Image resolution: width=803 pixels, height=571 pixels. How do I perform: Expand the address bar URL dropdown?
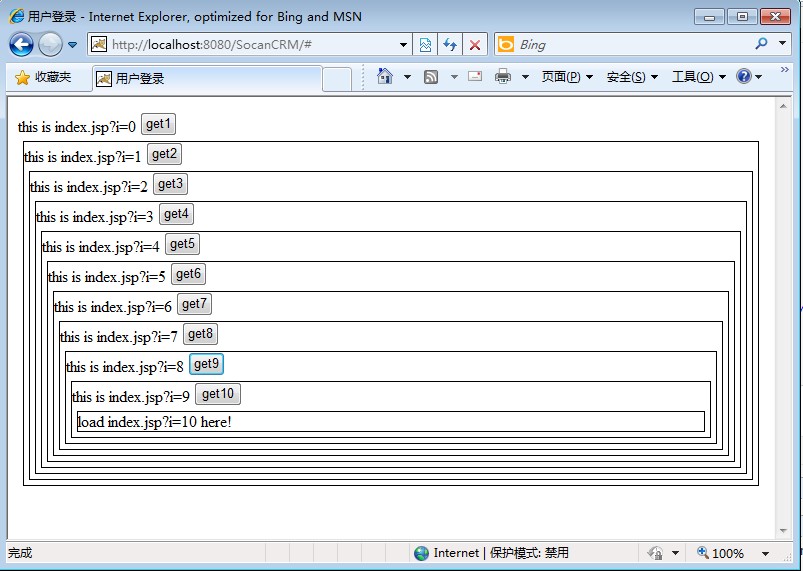(404, 45)
